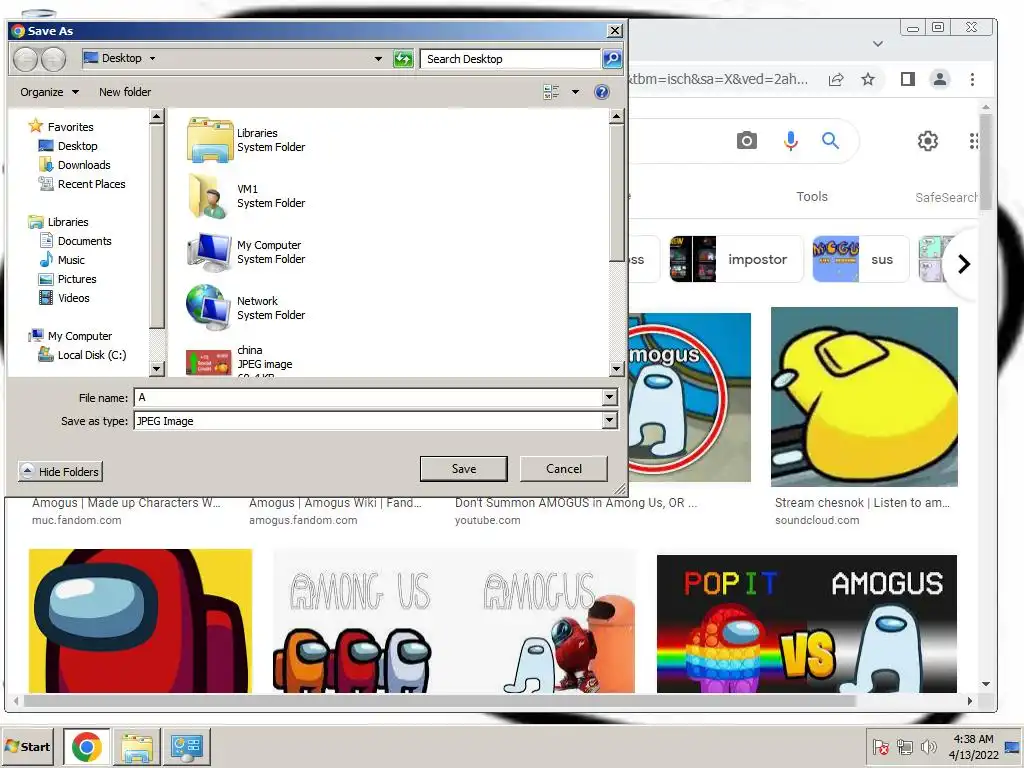Click file list scrollbar down arrow
The height and width of the screenshot is (768, 1024).
click(x=616, y=369)
